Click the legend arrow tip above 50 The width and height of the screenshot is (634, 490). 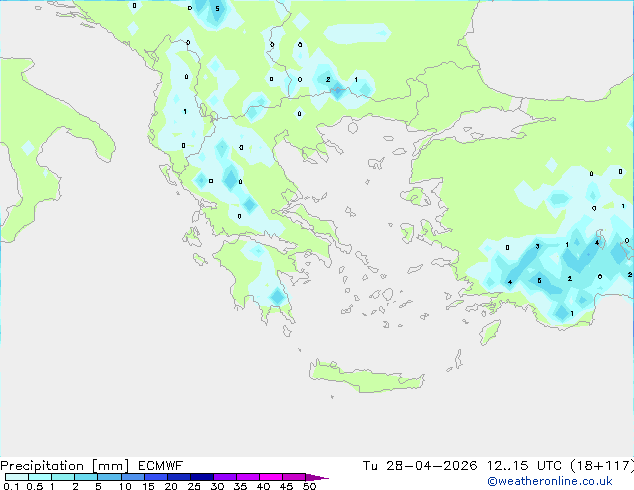317,477
